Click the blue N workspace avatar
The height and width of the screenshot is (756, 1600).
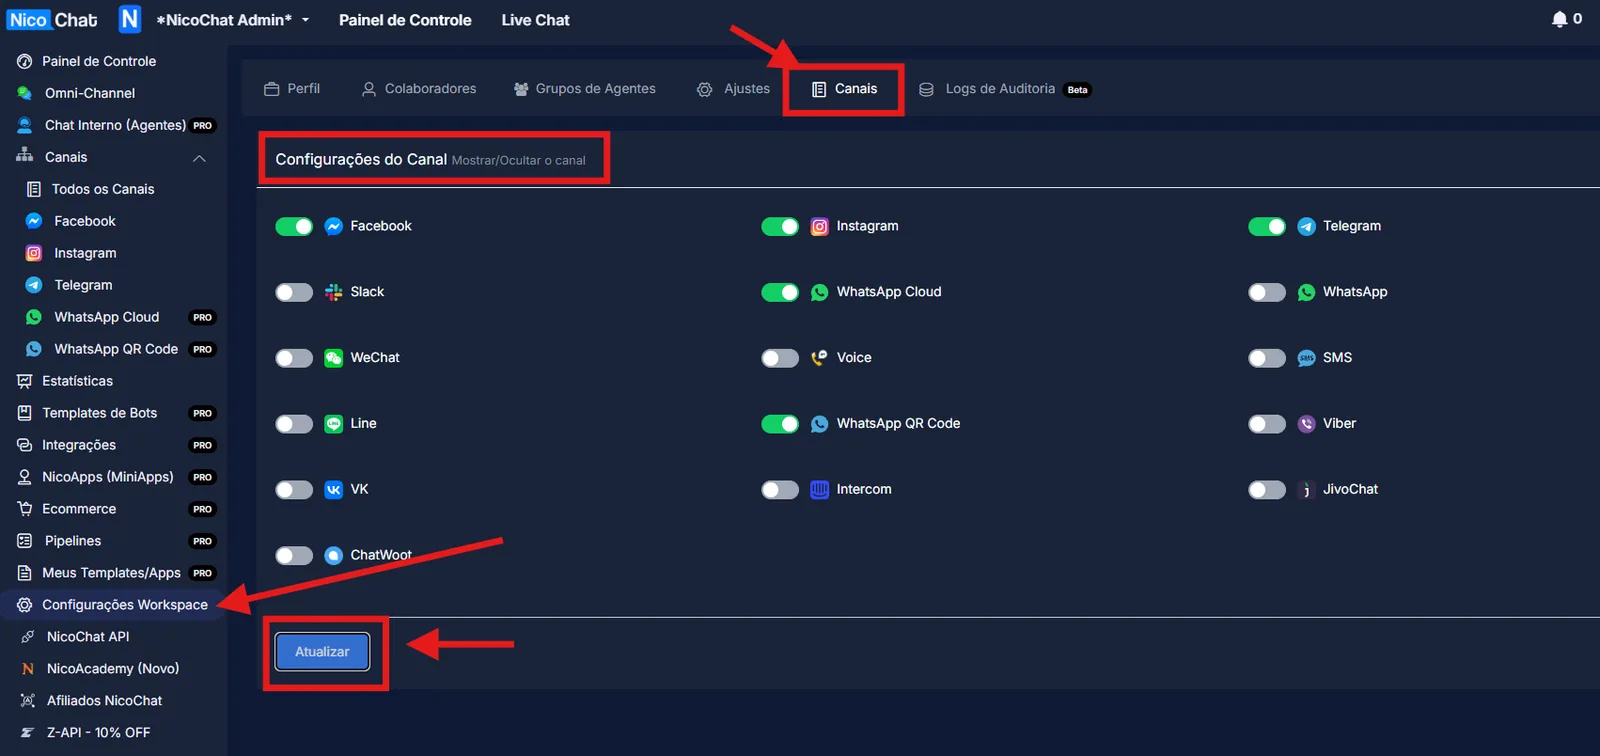click(130, 19)
